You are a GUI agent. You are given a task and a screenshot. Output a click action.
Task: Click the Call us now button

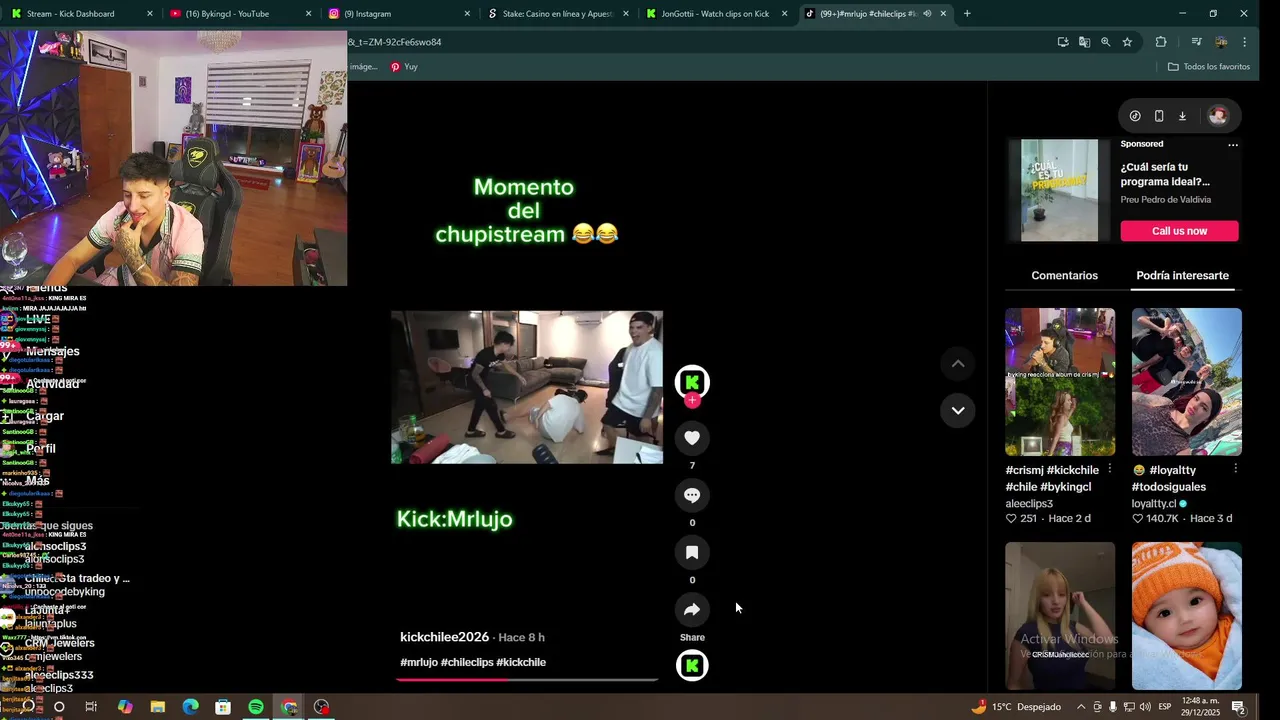(x=1179, y=231)
